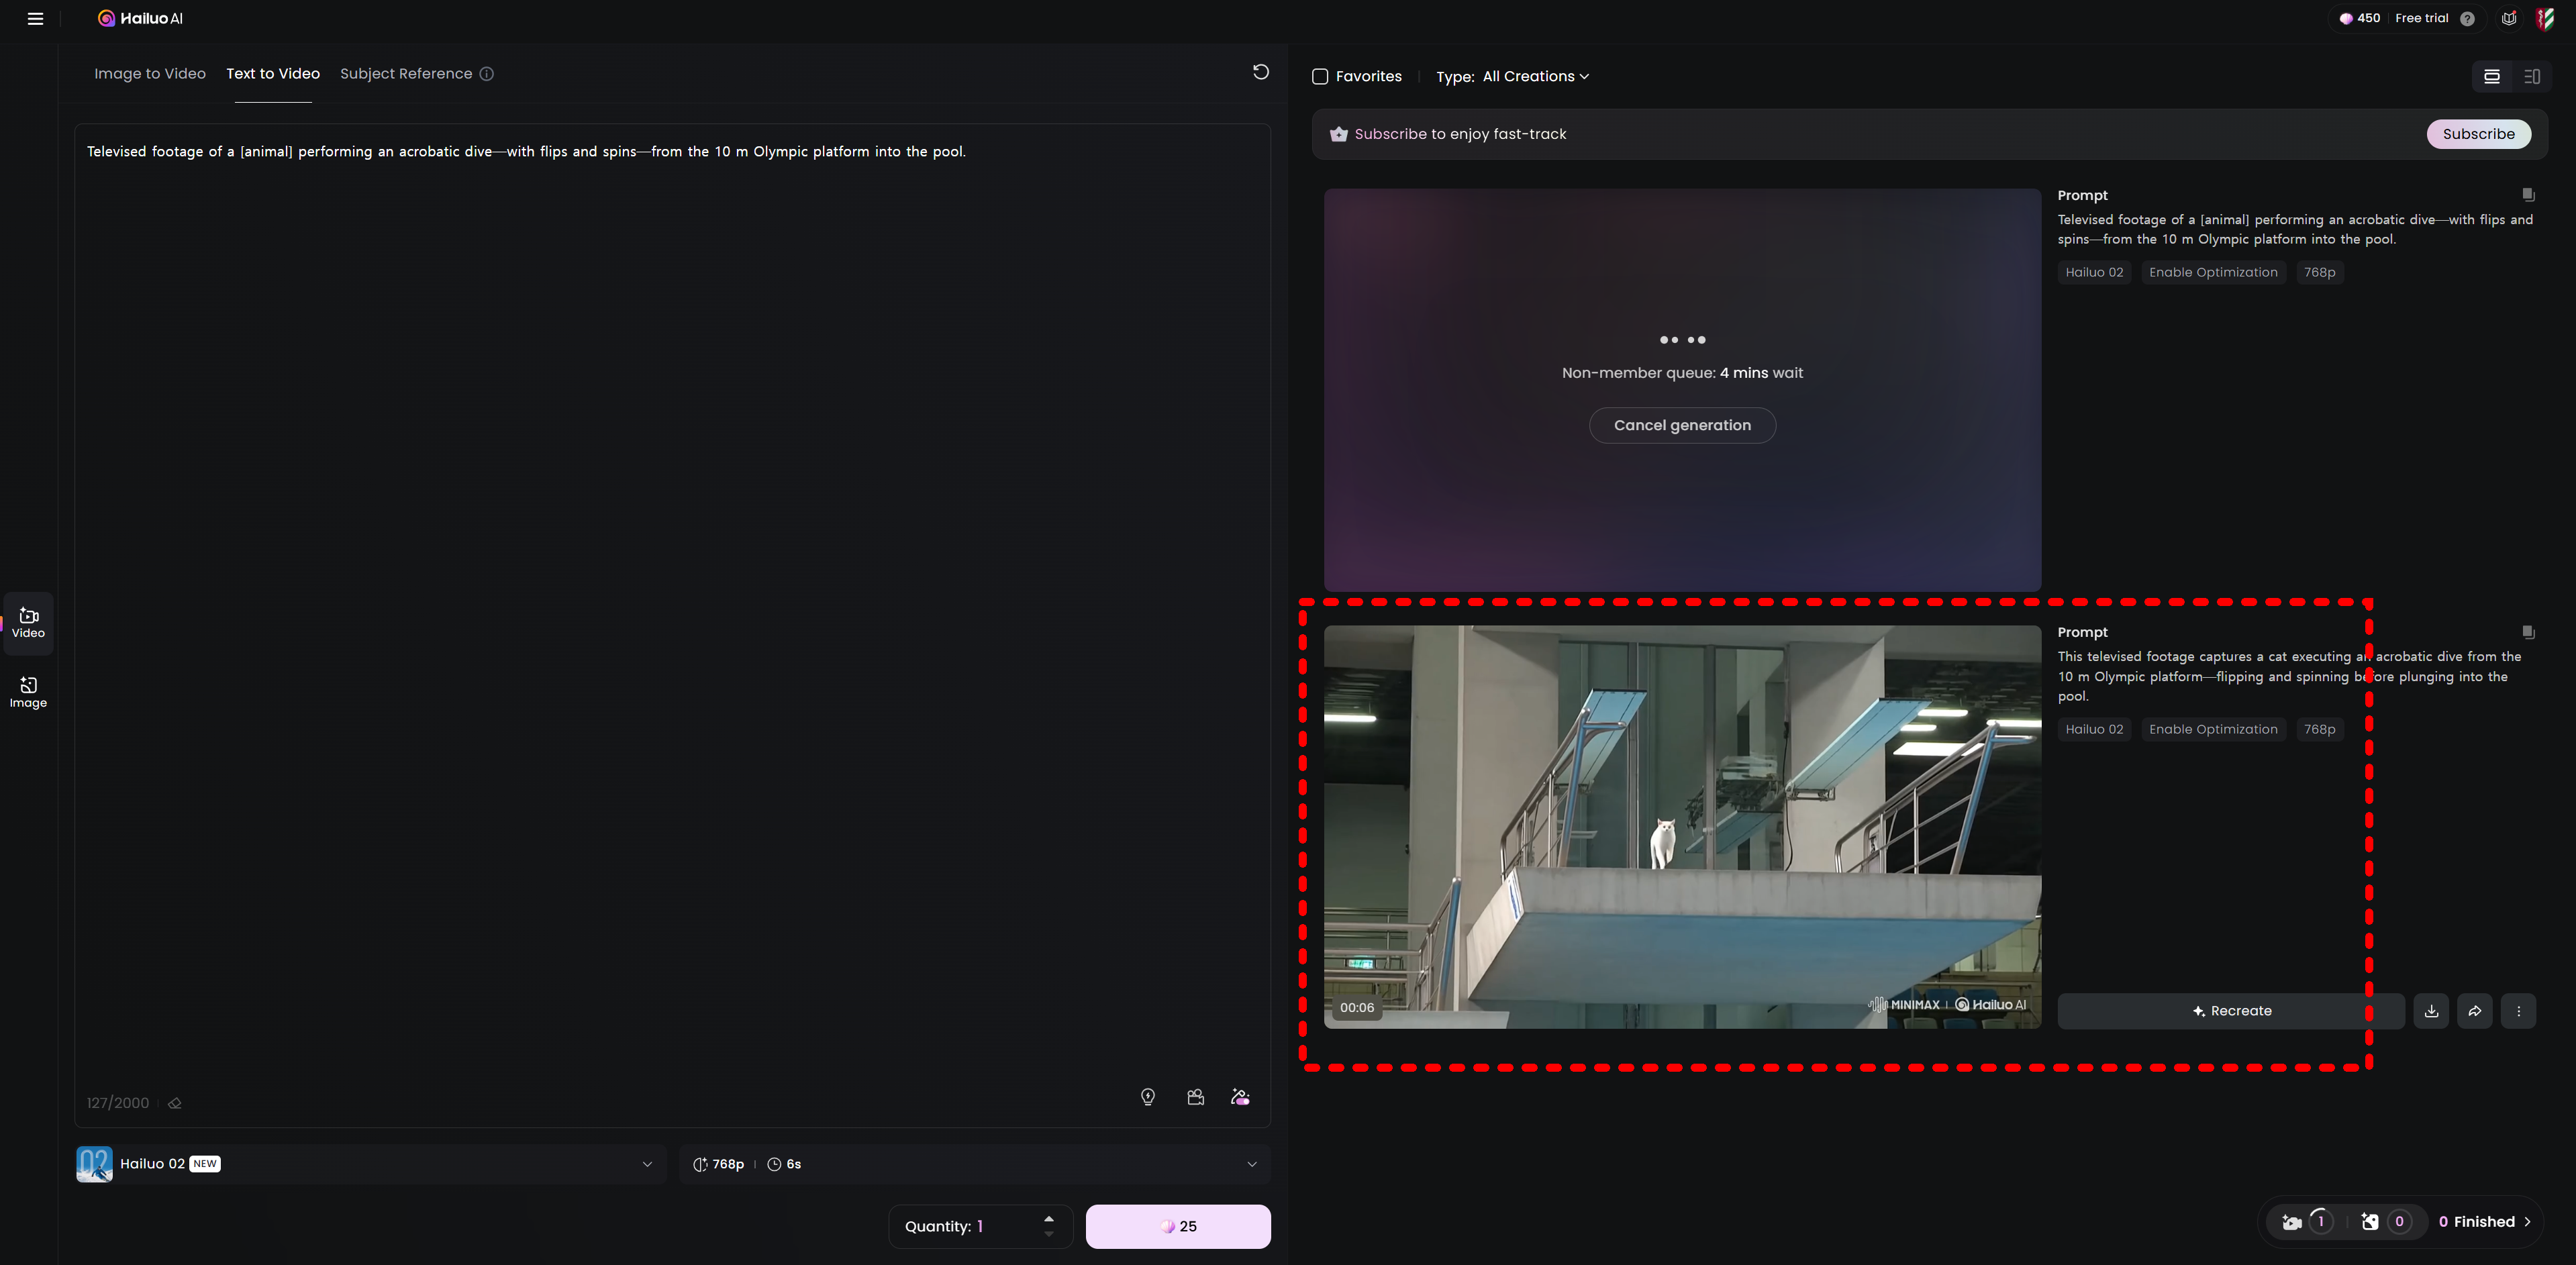Open the three-dot more options menu
Screen dimensions: 2576x1265
pyautogui.click(x=2518, y=1011)
